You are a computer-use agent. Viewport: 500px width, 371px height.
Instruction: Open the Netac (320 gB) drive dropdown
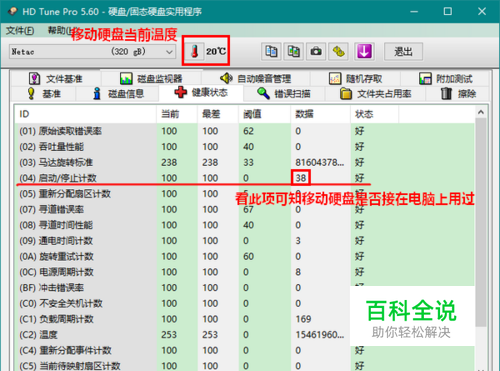coord(92,52)
